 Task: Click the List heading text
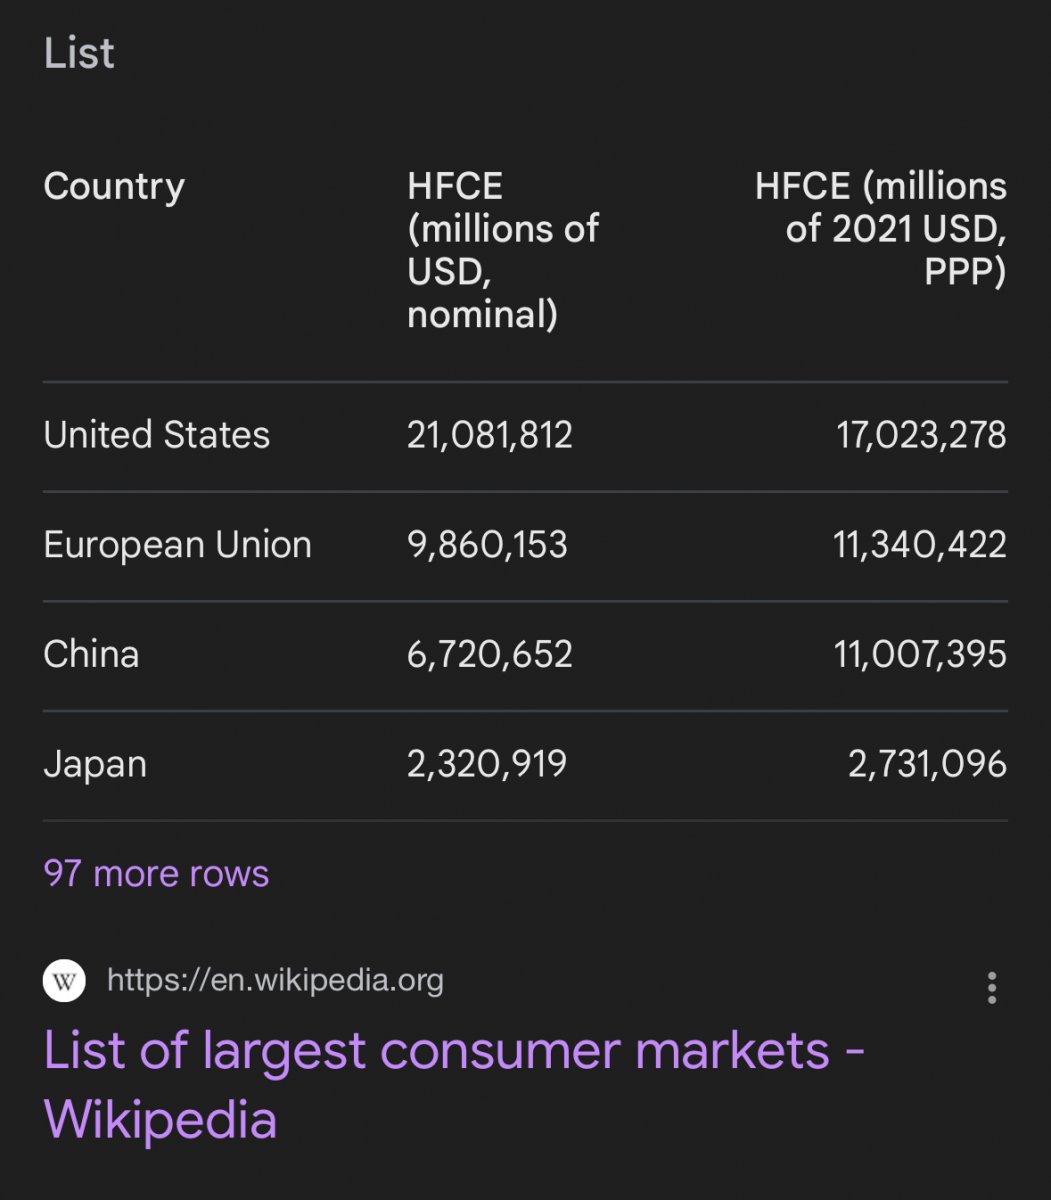coord(79,52)
